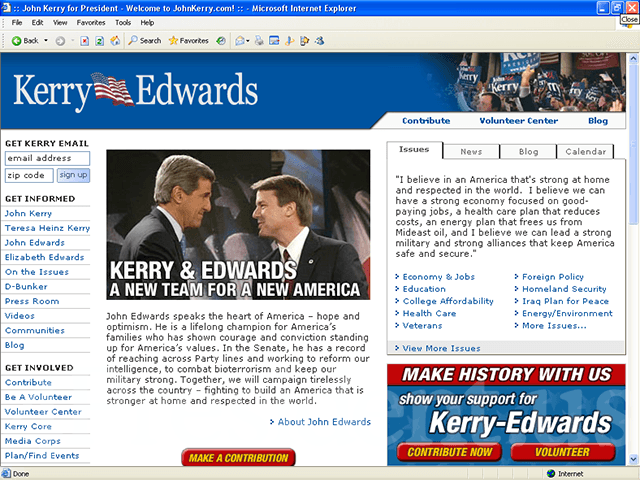This screenshot has width=640, height=480.
Task: Open the College Affordability issue
Action: click(448, 301)
